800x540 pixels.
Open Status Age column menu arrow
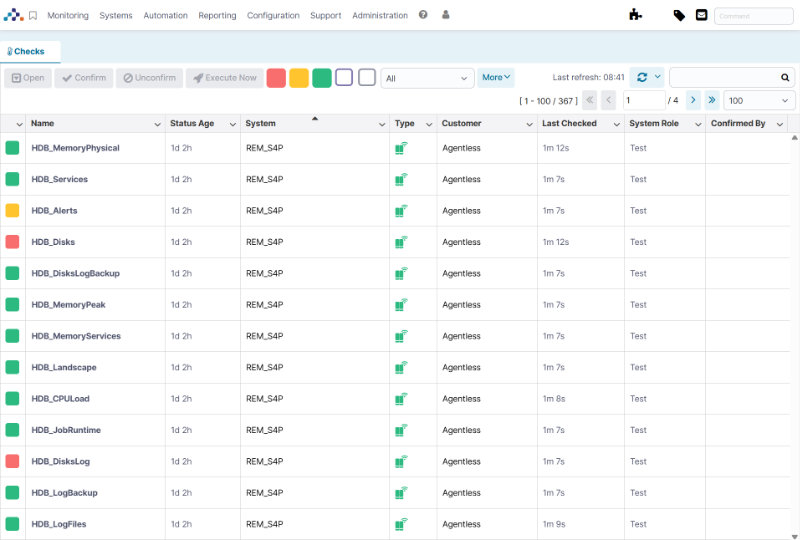(233, 124)
